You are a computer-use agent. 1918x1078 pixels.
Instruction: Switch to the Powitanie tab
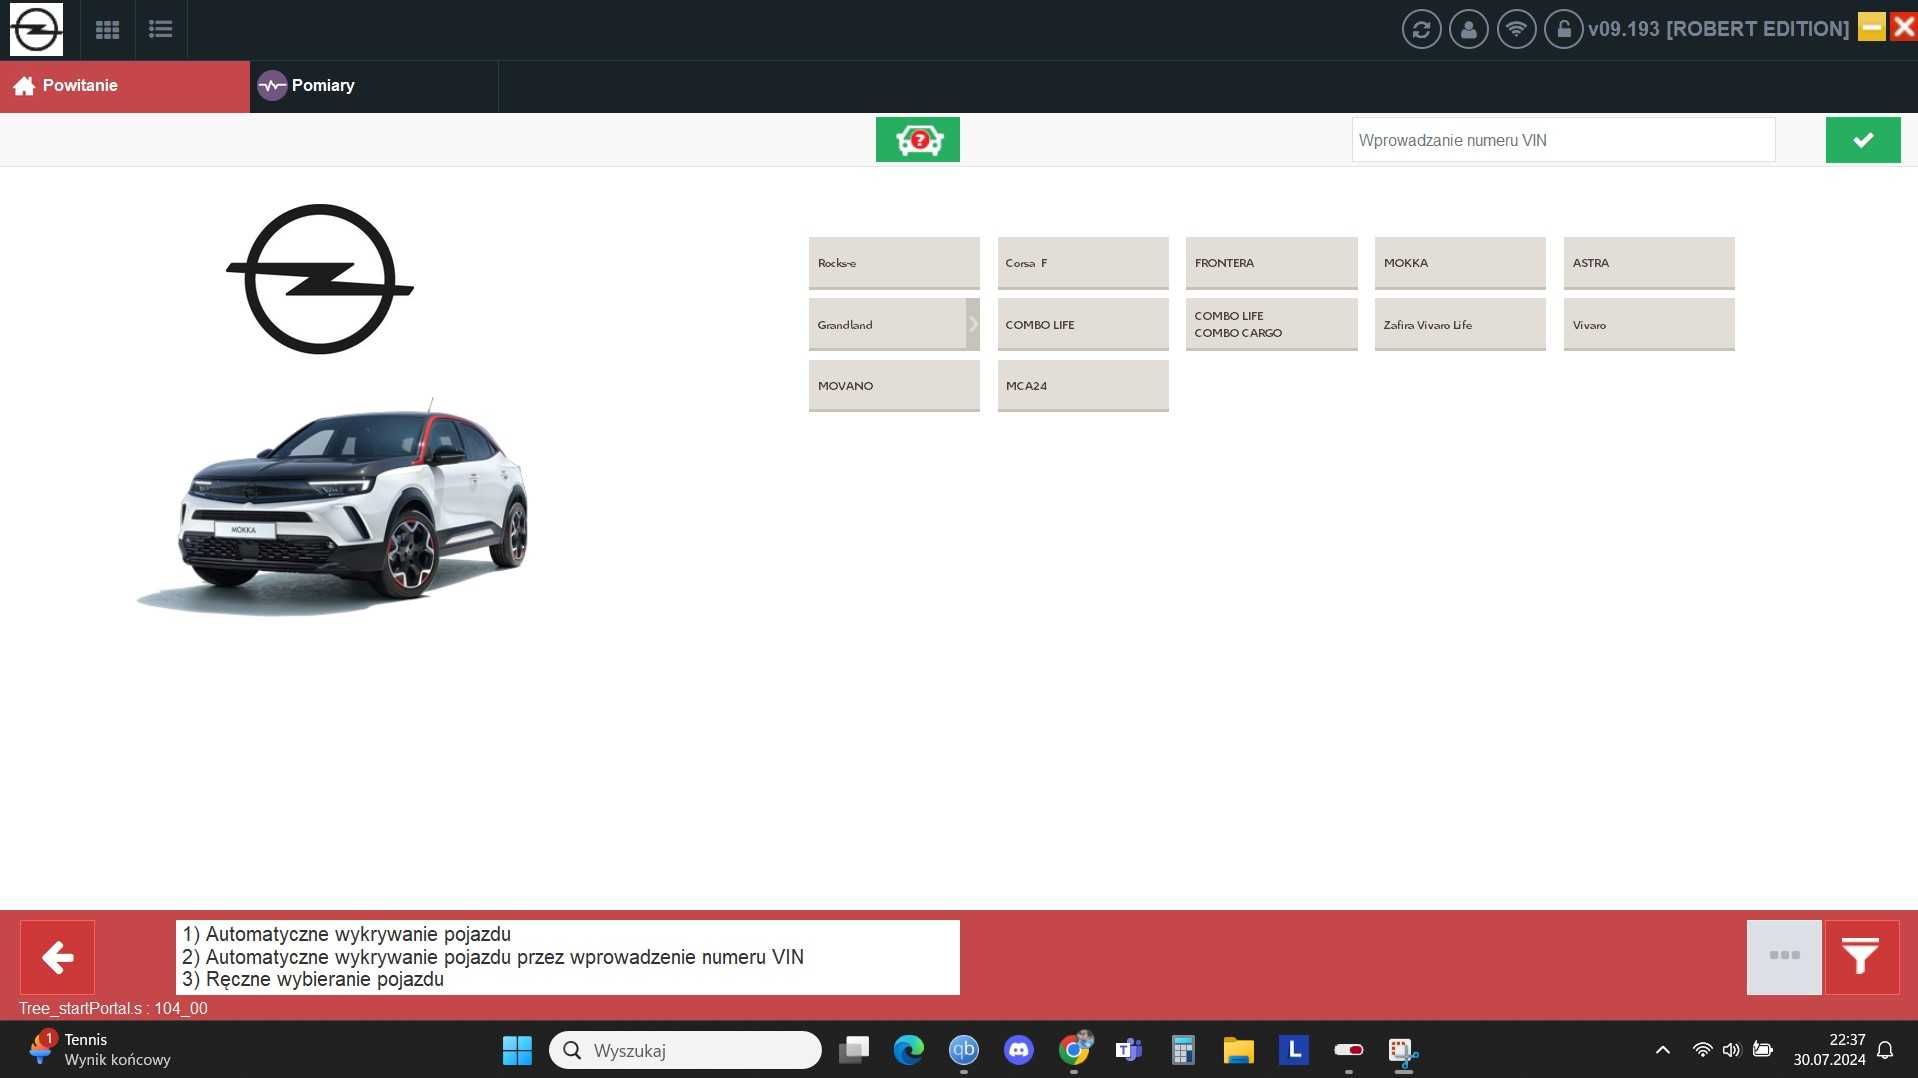click(x=125, y=86)
